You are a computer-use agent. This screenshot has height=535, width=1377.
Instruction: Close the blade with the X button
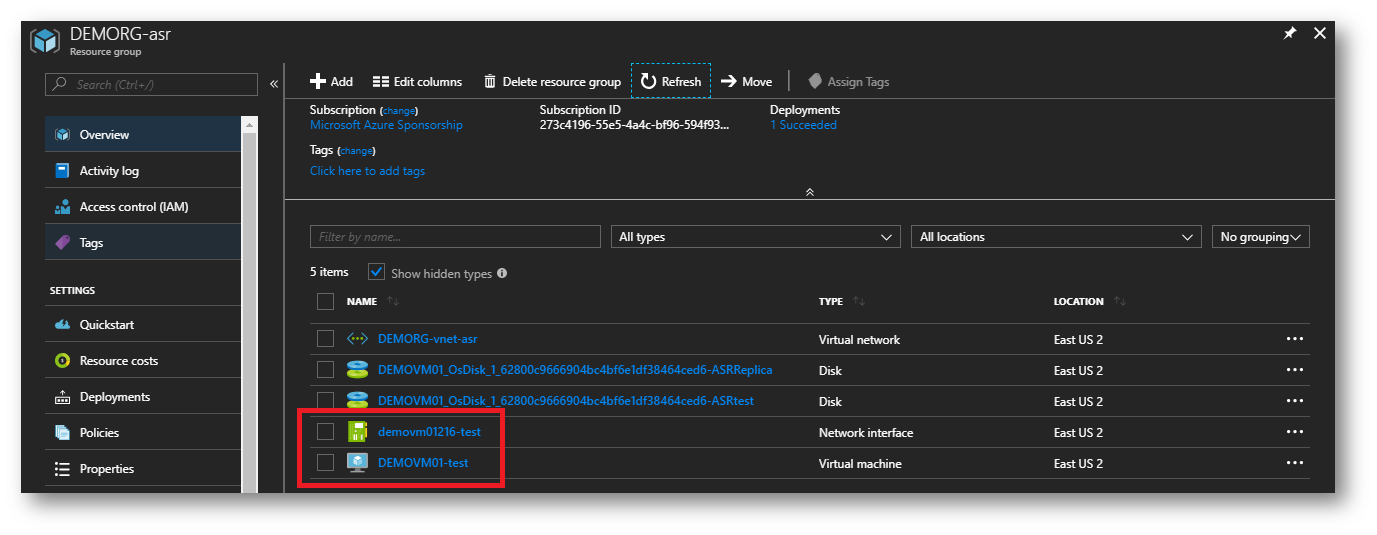tap(1320, 34)
